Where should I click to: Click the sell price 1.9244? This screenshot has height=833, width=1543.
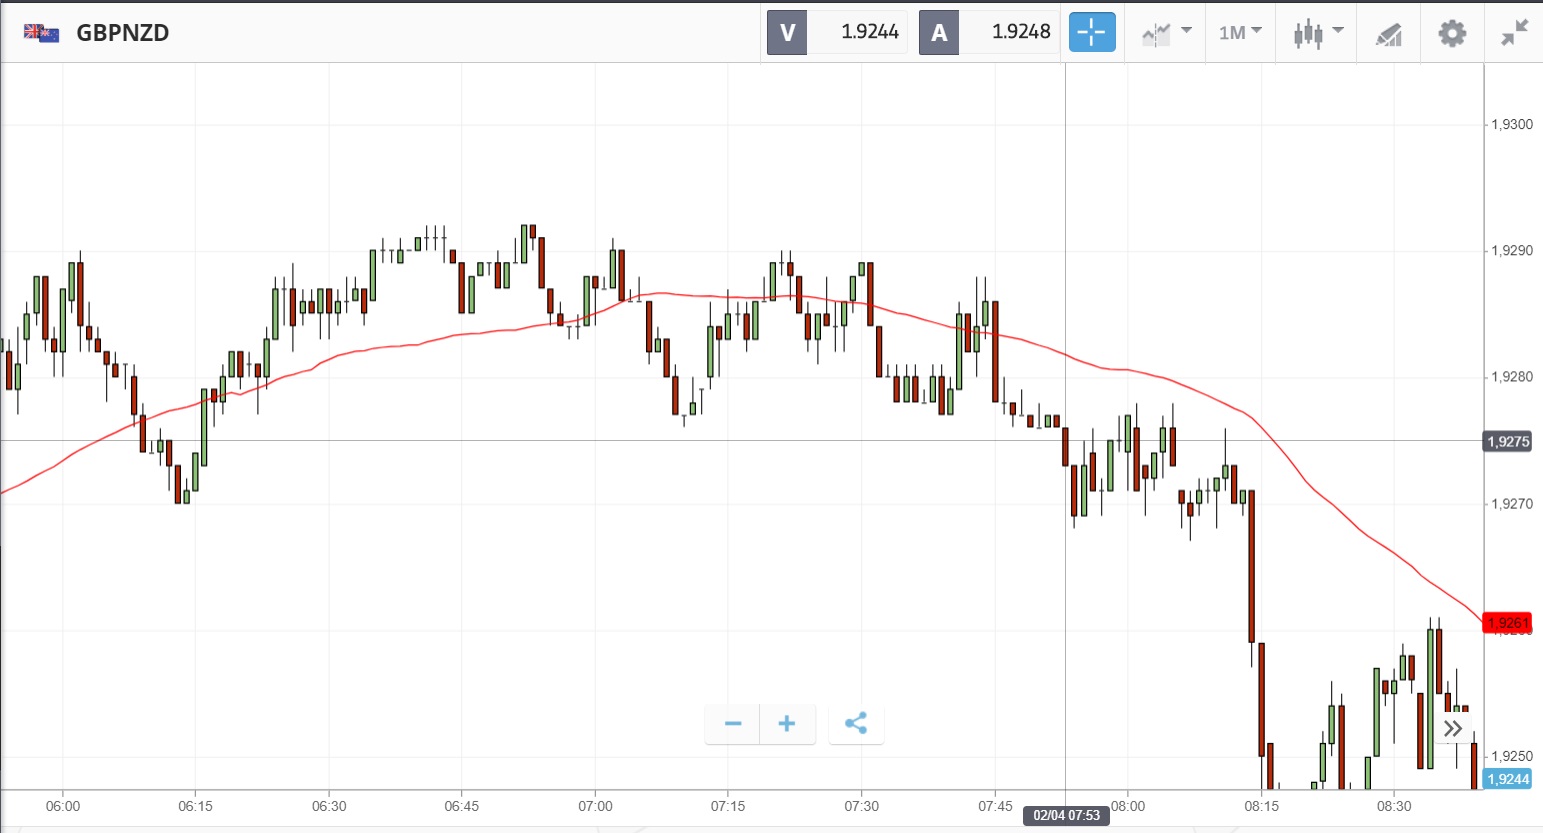869,33
